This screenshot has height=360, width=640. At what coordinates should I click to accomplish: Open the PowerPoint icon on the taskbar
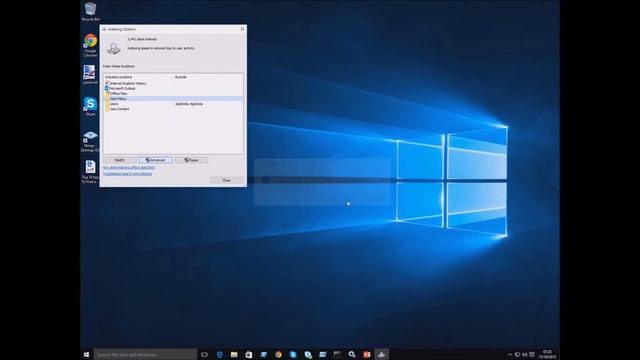click(x=367, y=354)
